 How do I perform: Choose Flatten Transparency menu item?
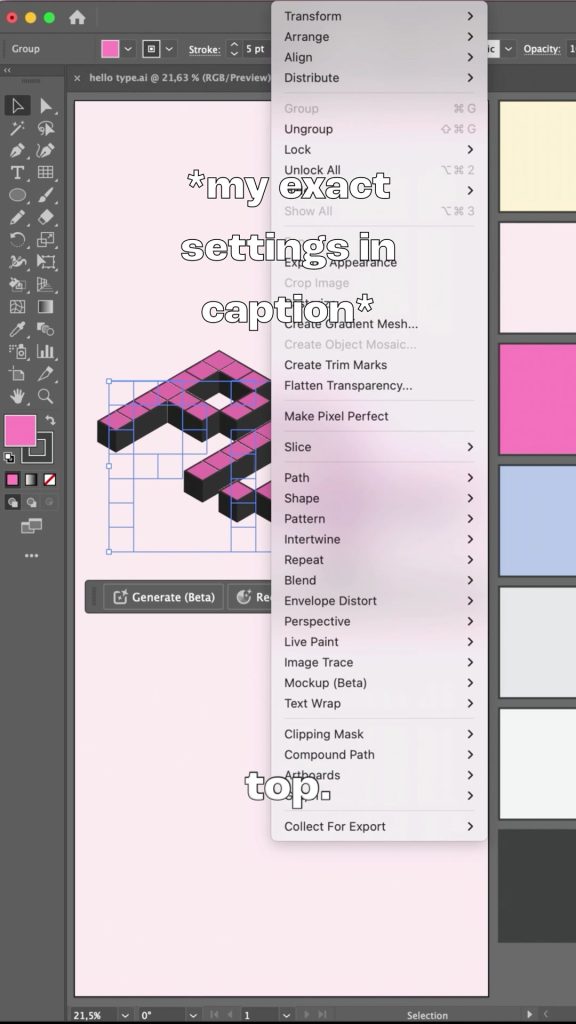coord(379,385)
